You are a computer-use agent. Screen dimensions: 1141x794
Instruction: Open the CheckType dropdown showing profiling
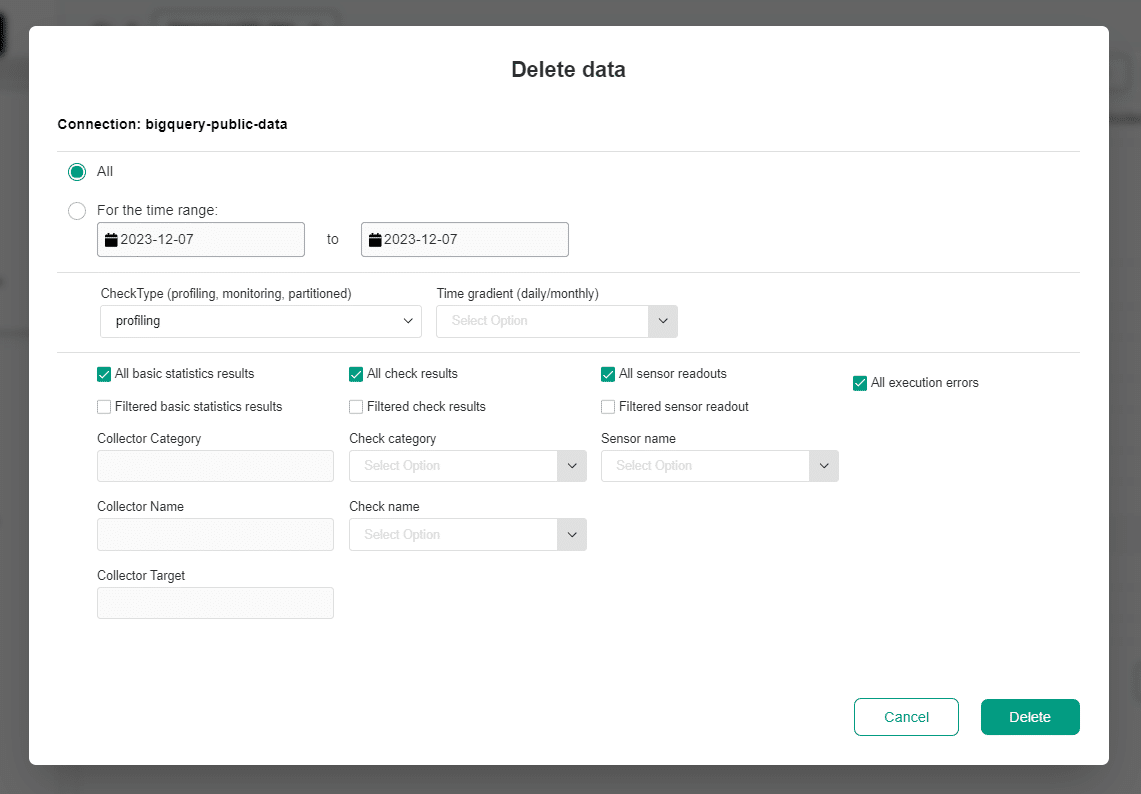(x=260, y=321)
